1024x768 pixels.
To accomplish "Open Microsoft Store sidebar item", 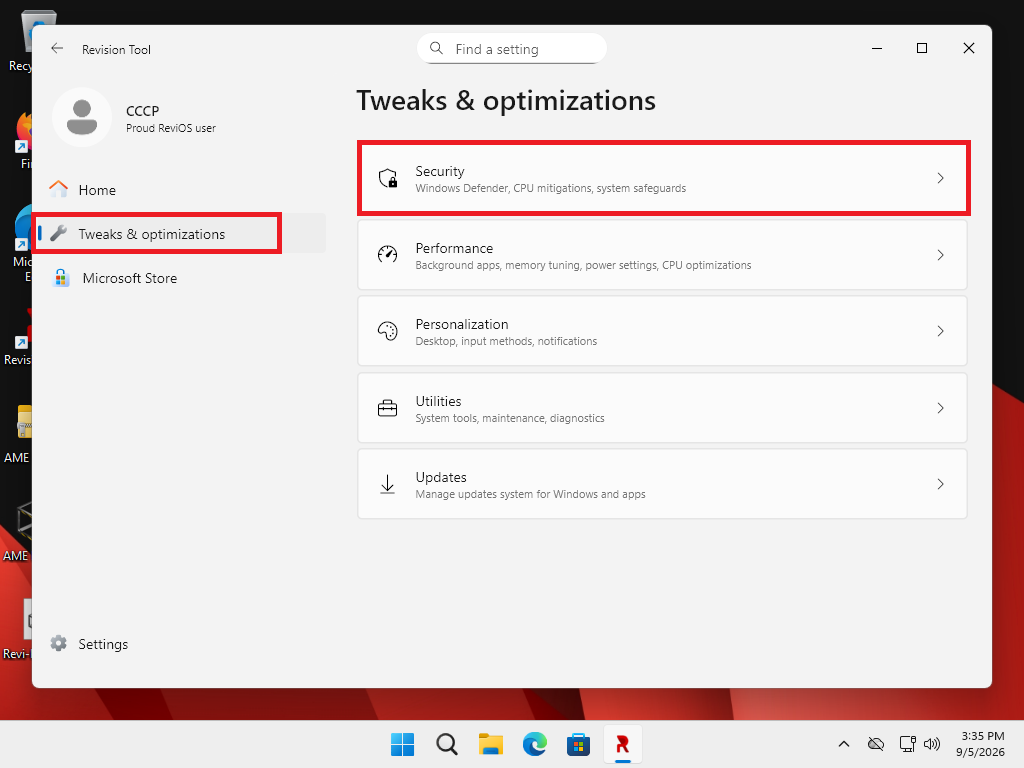I will click(x=181, y=278).
